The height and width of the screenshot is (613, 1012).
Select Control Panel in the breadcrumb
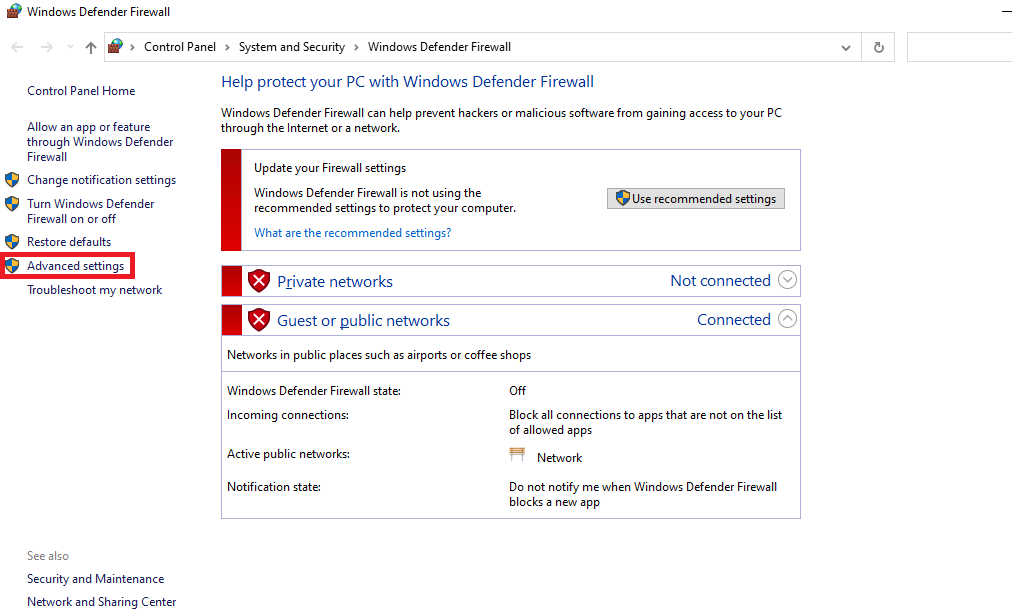(180, 47)
